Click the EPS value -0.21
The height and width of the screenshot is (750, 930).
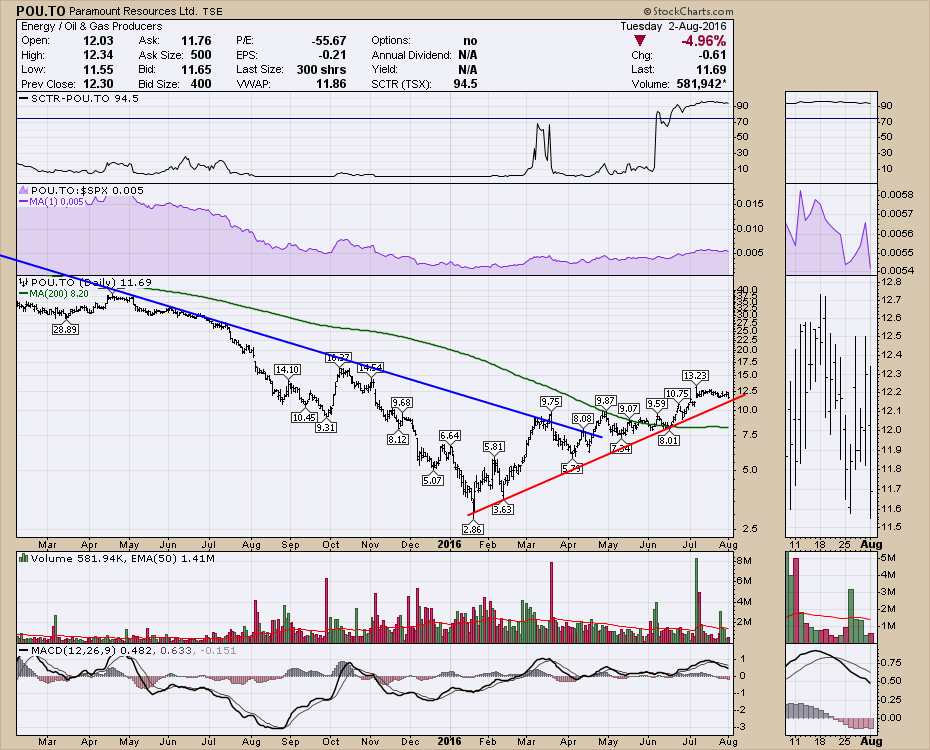tap(332, 55)
